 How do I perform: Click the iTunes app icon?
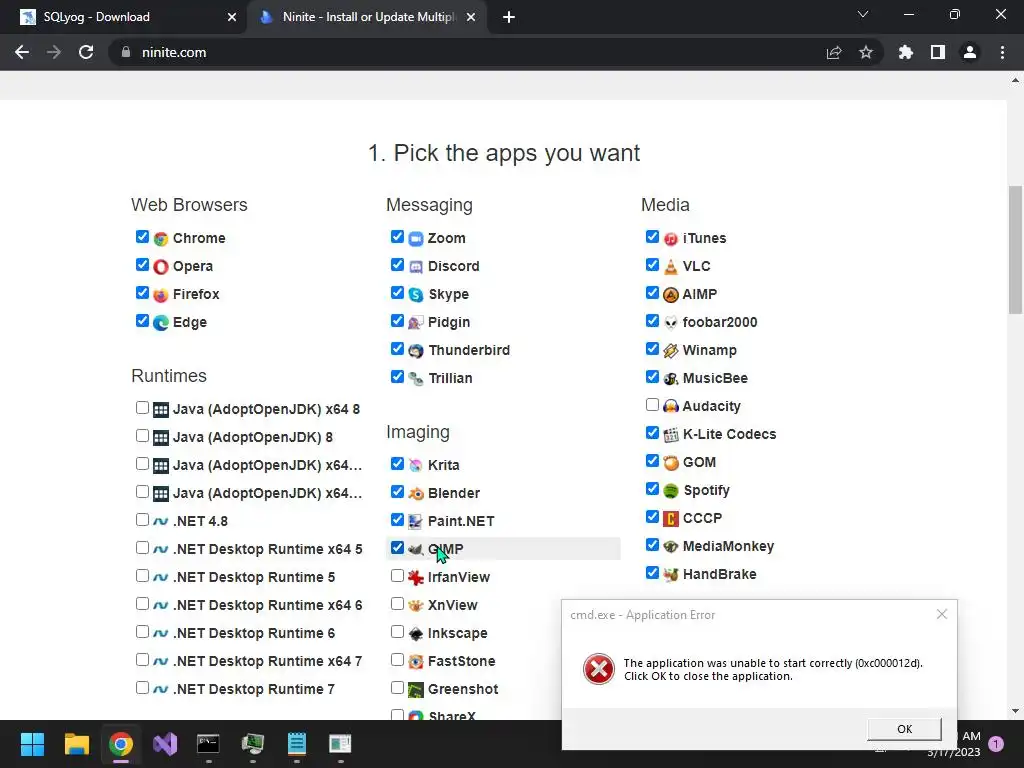tap(671, 238)
